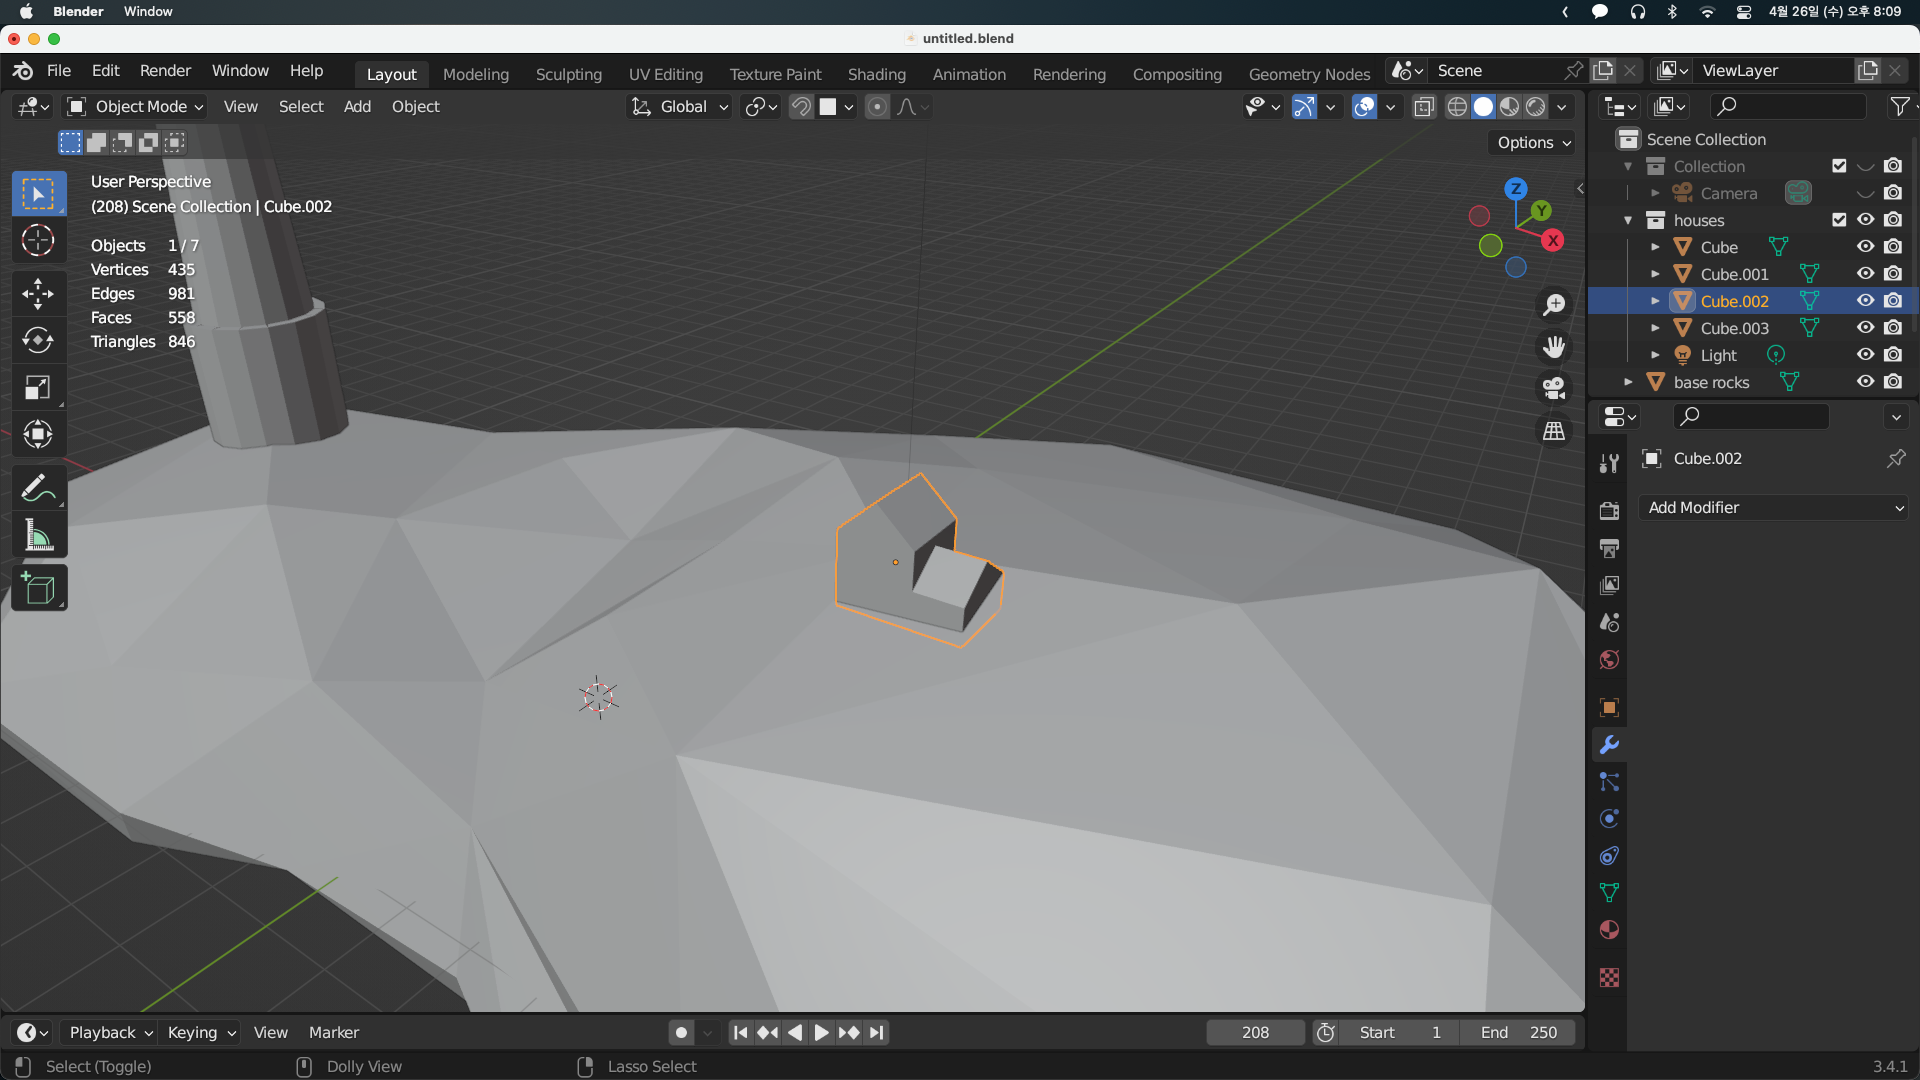Uncheck the Collection exclude checkbox

[1839, 166]
